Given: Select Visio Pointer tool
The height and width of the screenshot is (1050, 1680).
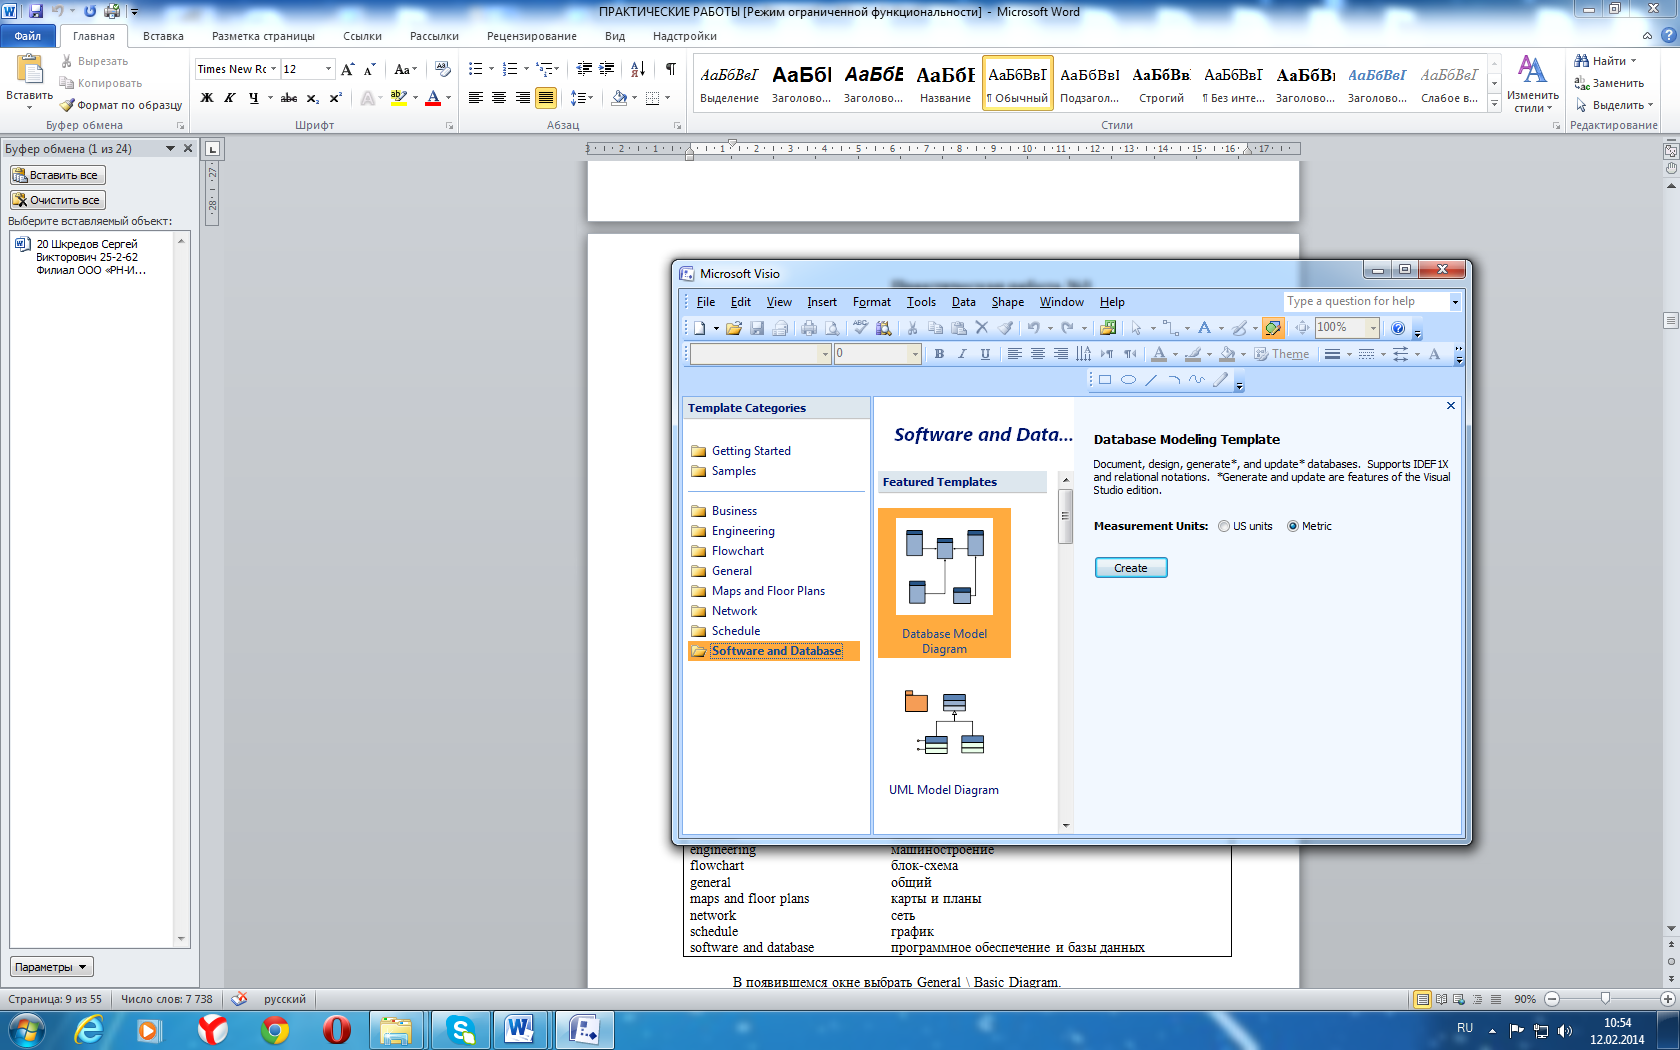Looking at the screenshot, I should pos(1136,328).
